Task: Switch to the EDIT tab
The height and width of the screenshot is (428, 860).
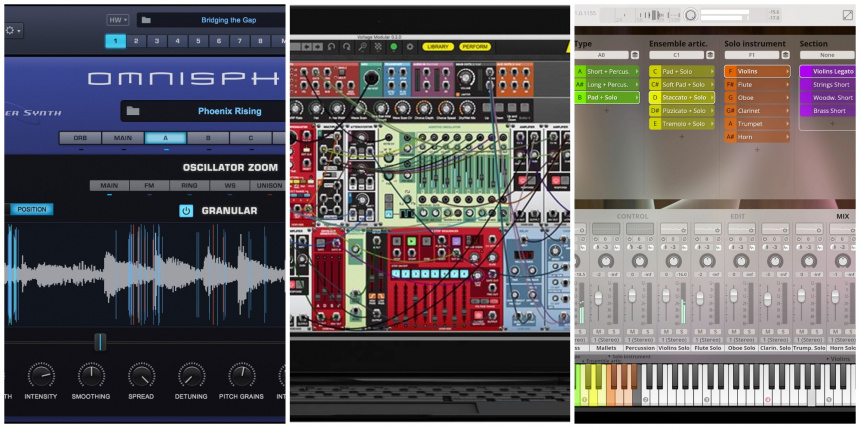Action: pyautogui.click(x=738, y=217)
